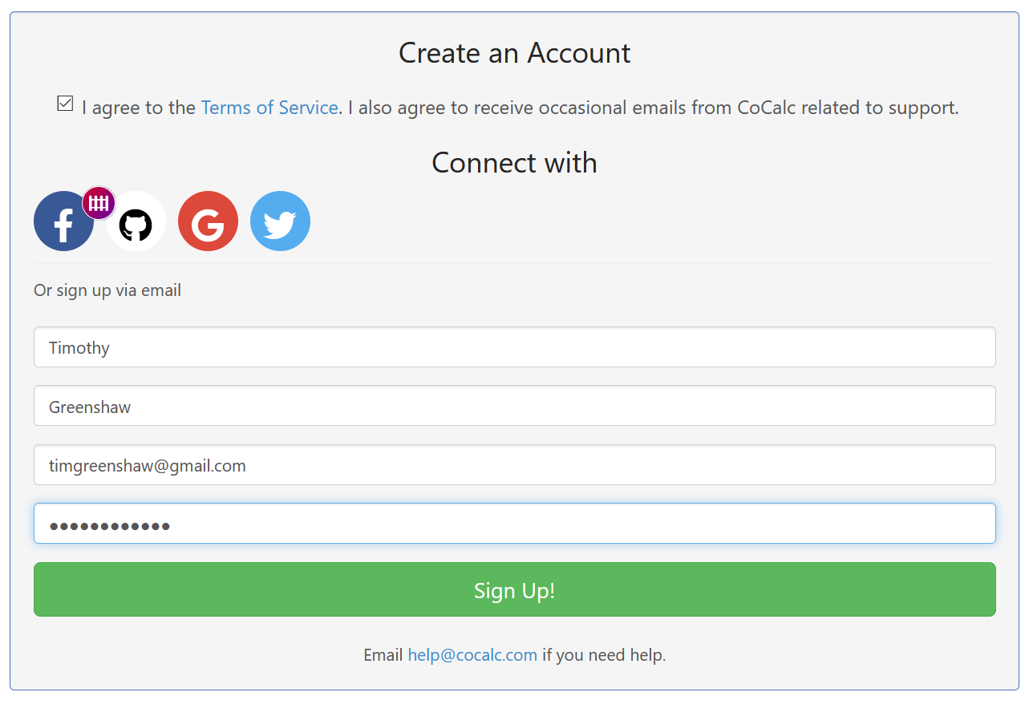Image resolution: width=1029 pixels, height=702 pixels.
Task: Select the email field timgreenshaw@gmail.com
Action: coord(514,465)
